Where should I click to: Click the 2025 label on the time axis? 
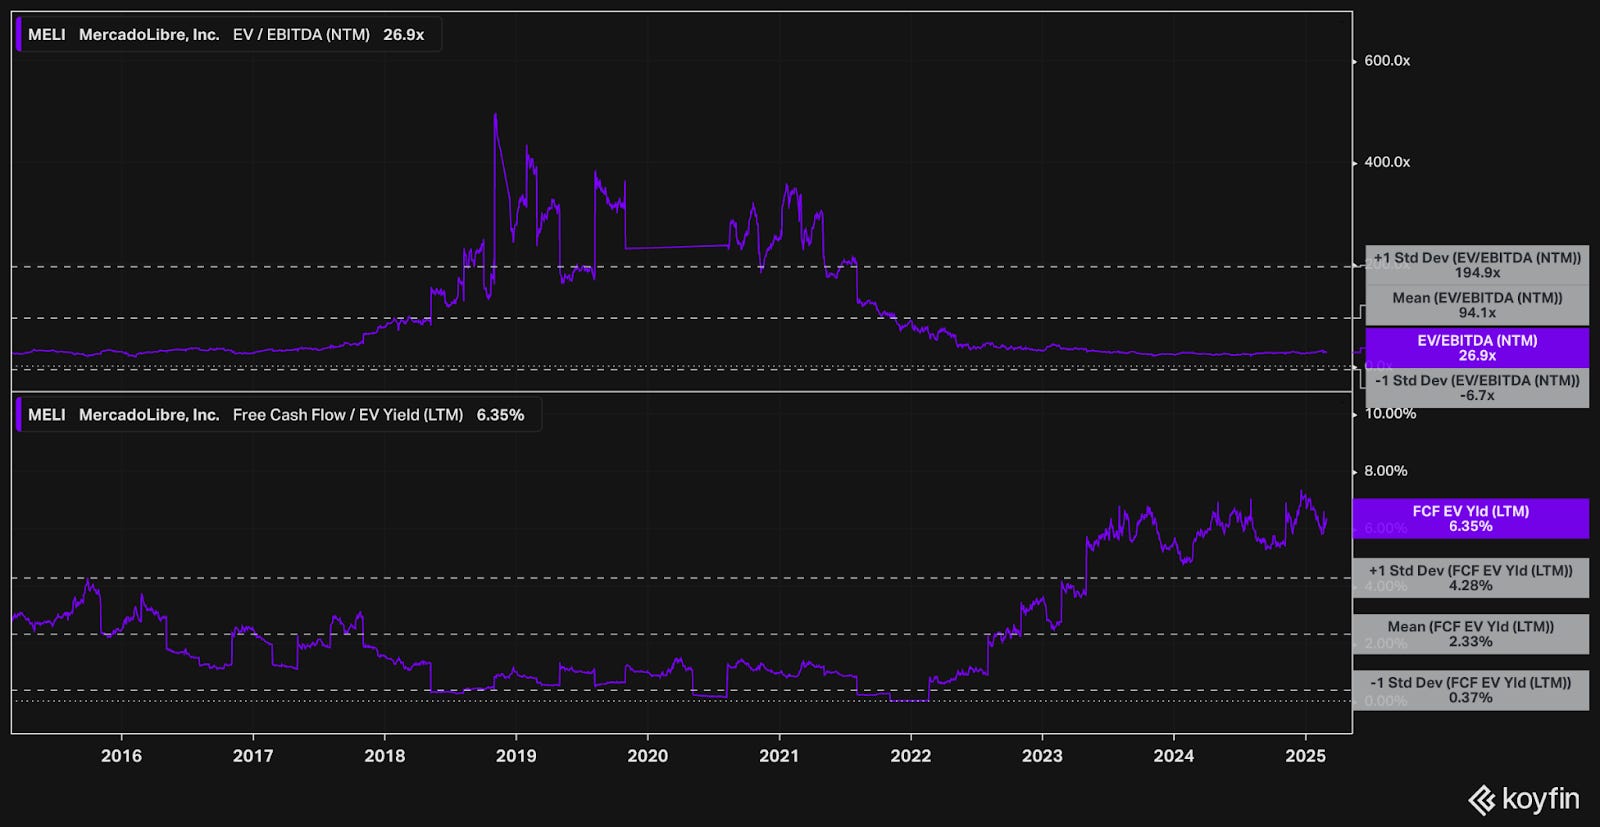pos(1305,756)
